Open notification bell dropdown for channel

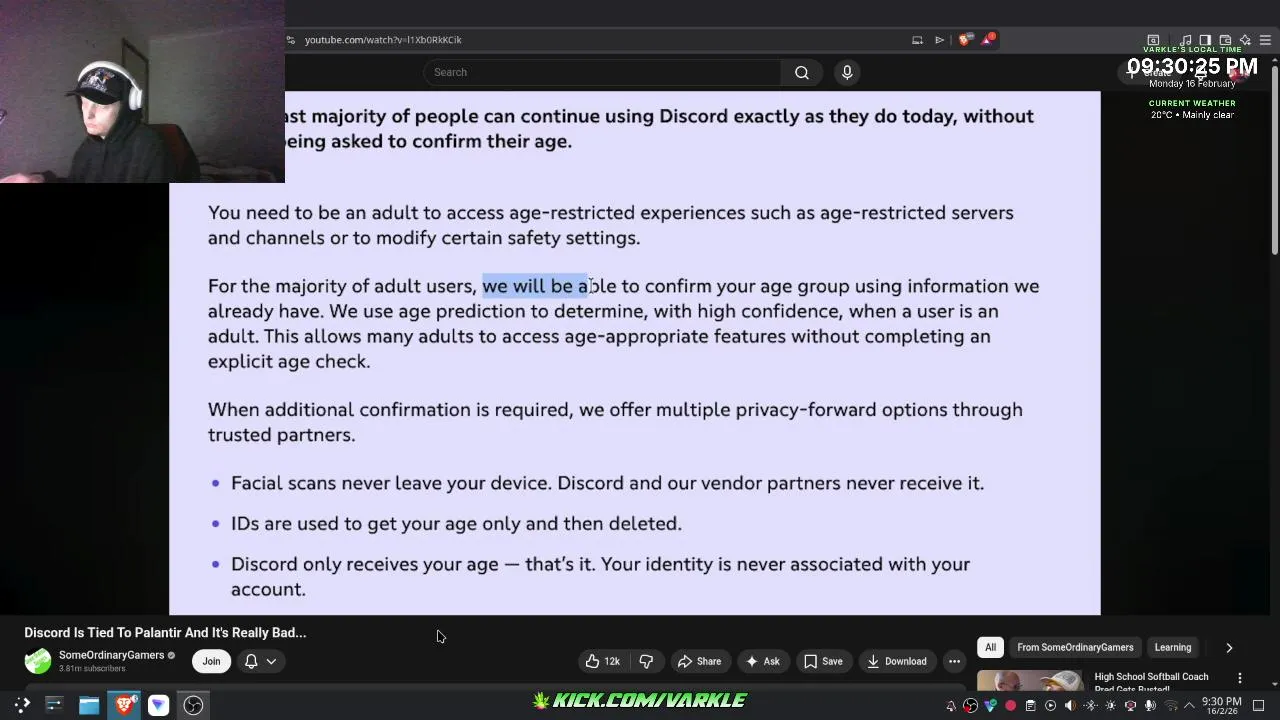coord(260,661)
